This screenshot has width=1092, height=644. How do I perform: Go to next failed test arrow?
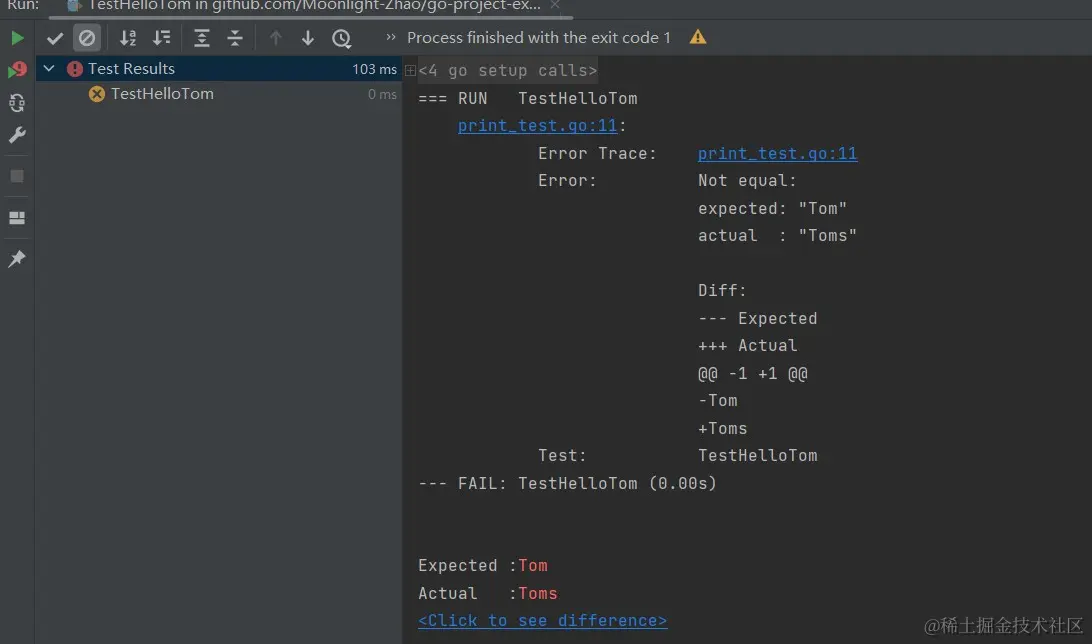(308, 38)
